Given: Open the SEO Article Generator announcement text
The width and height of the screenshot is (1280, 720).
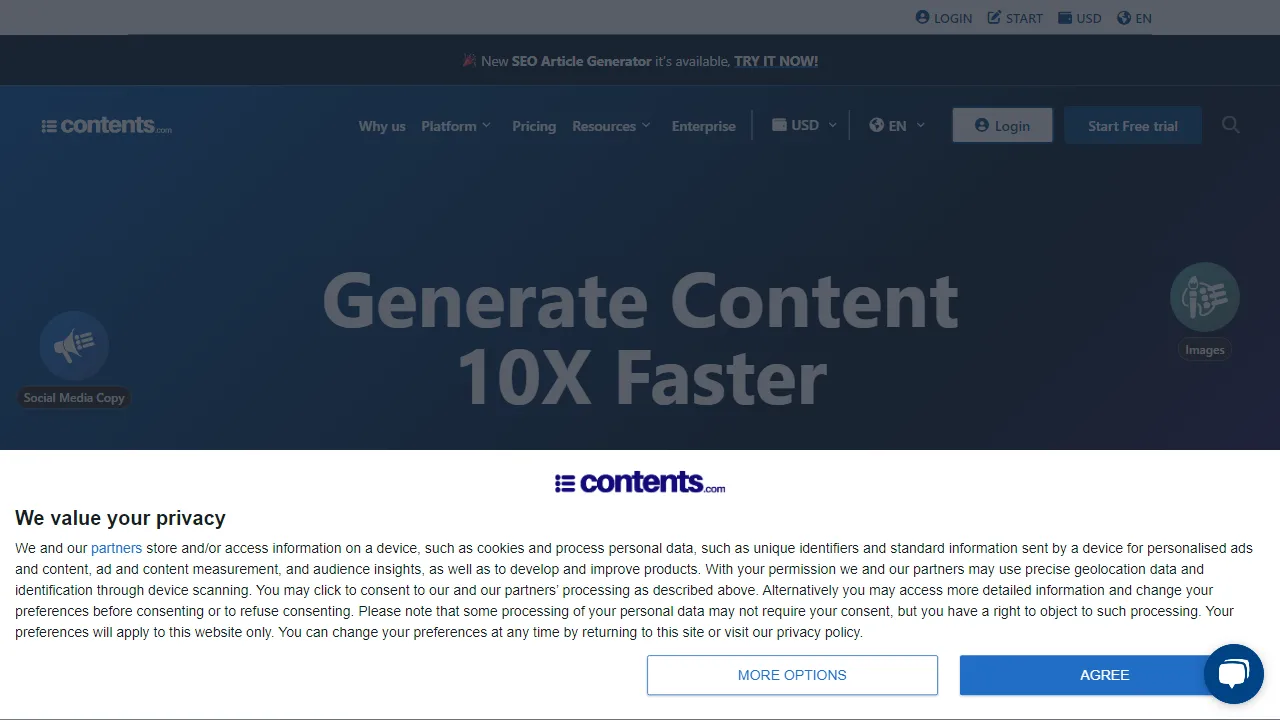Looking at the screenshot, I should click(x=581, y=61).
